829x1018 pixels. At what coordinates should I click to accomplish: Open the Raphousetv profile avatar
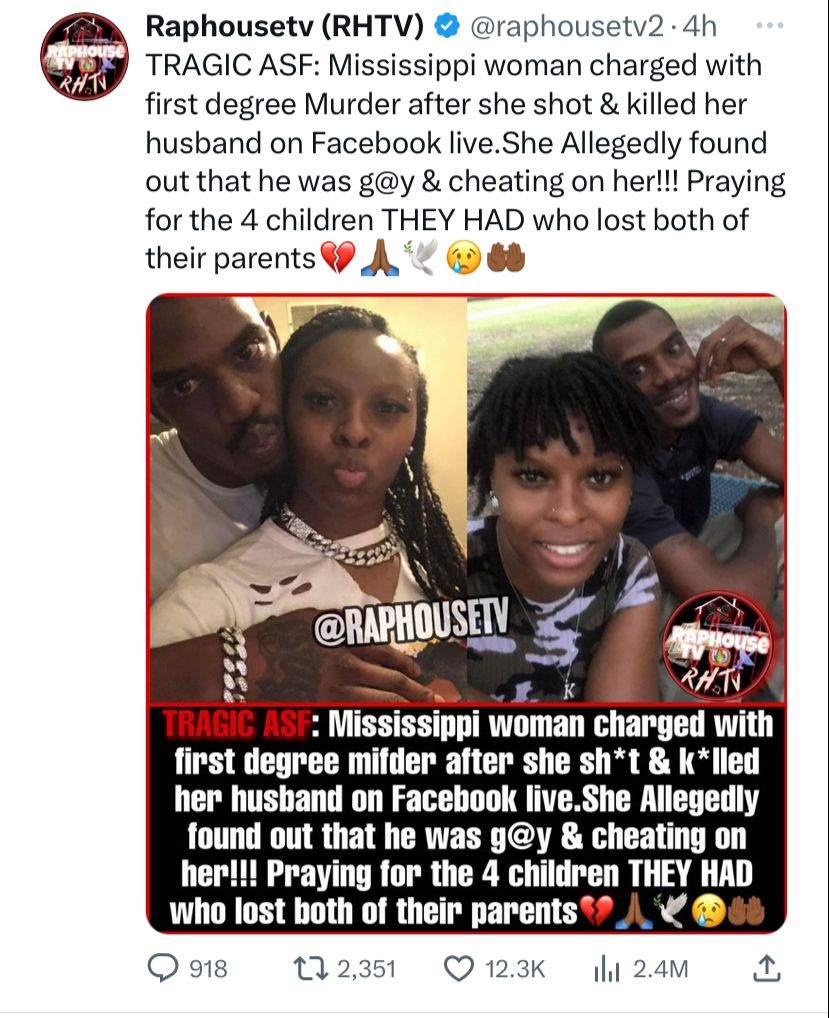click(84, 56)
